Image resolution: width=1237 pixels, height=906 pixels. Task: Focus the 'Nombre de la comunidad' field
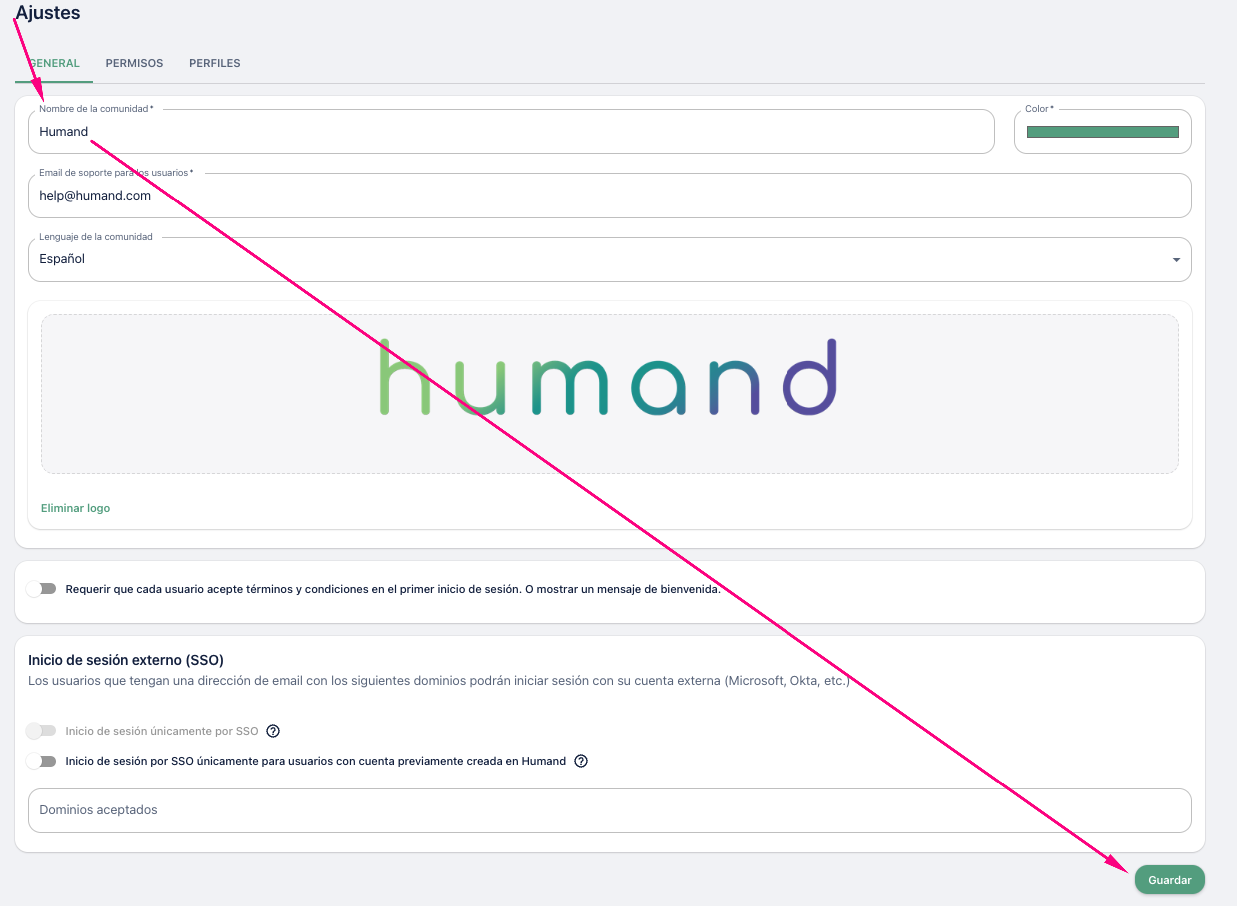click(510, 132)
